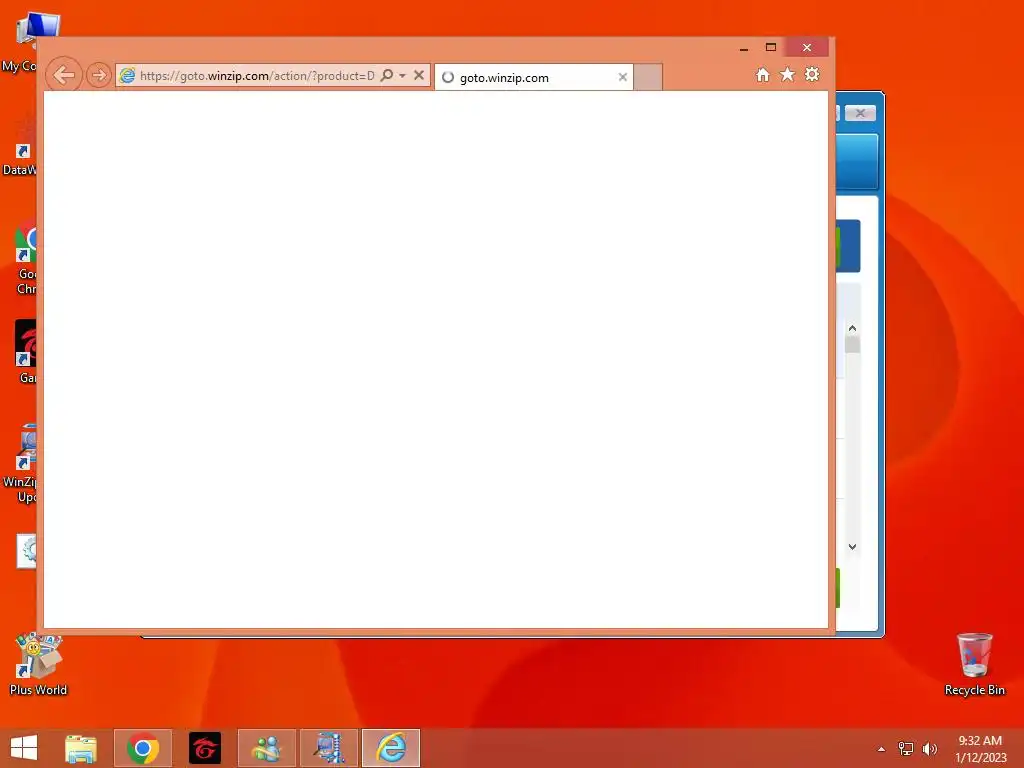Click the scrollbar thumb in background window
1024x768 pixels.
click(852, 344)
